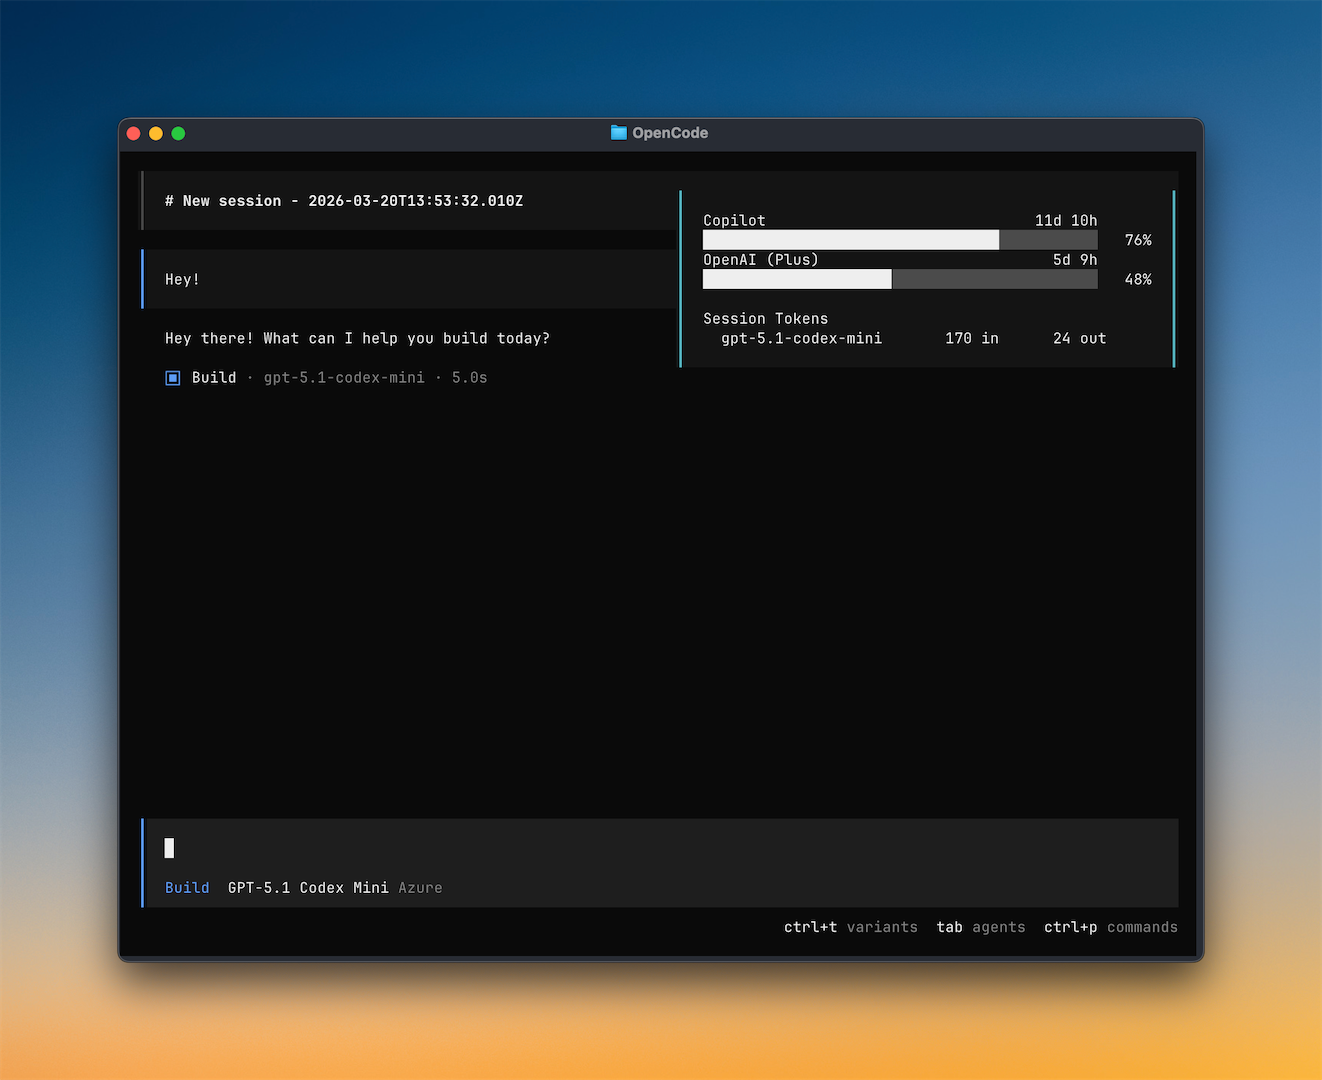This screenshot has height=1080, width=1322.
Task: Click the 'ctrl+t variants' shortcut hint
Action: coord(851,927)
